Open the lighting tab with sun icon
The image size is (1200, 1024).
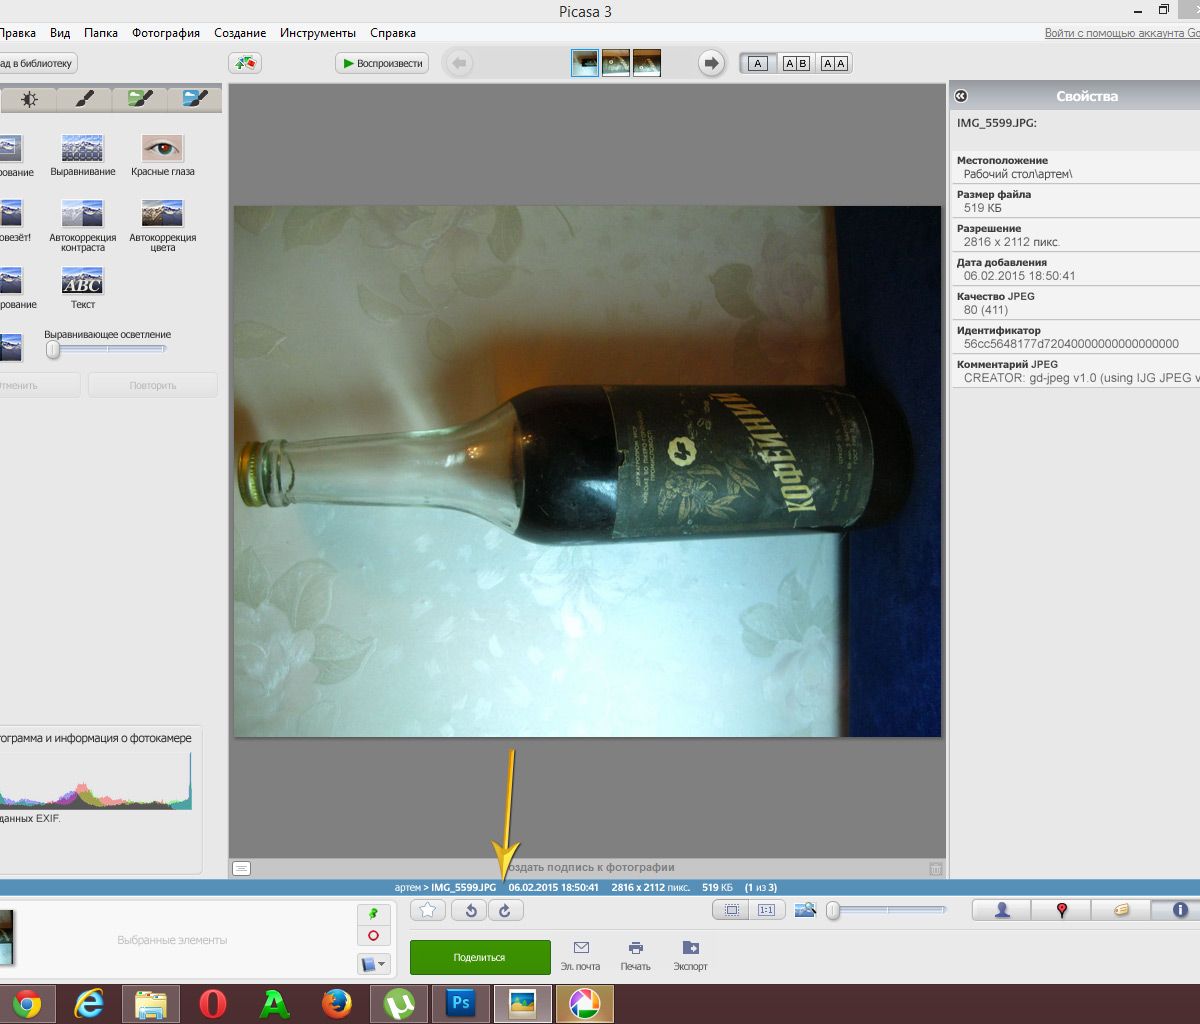click(x=29, y=99)
